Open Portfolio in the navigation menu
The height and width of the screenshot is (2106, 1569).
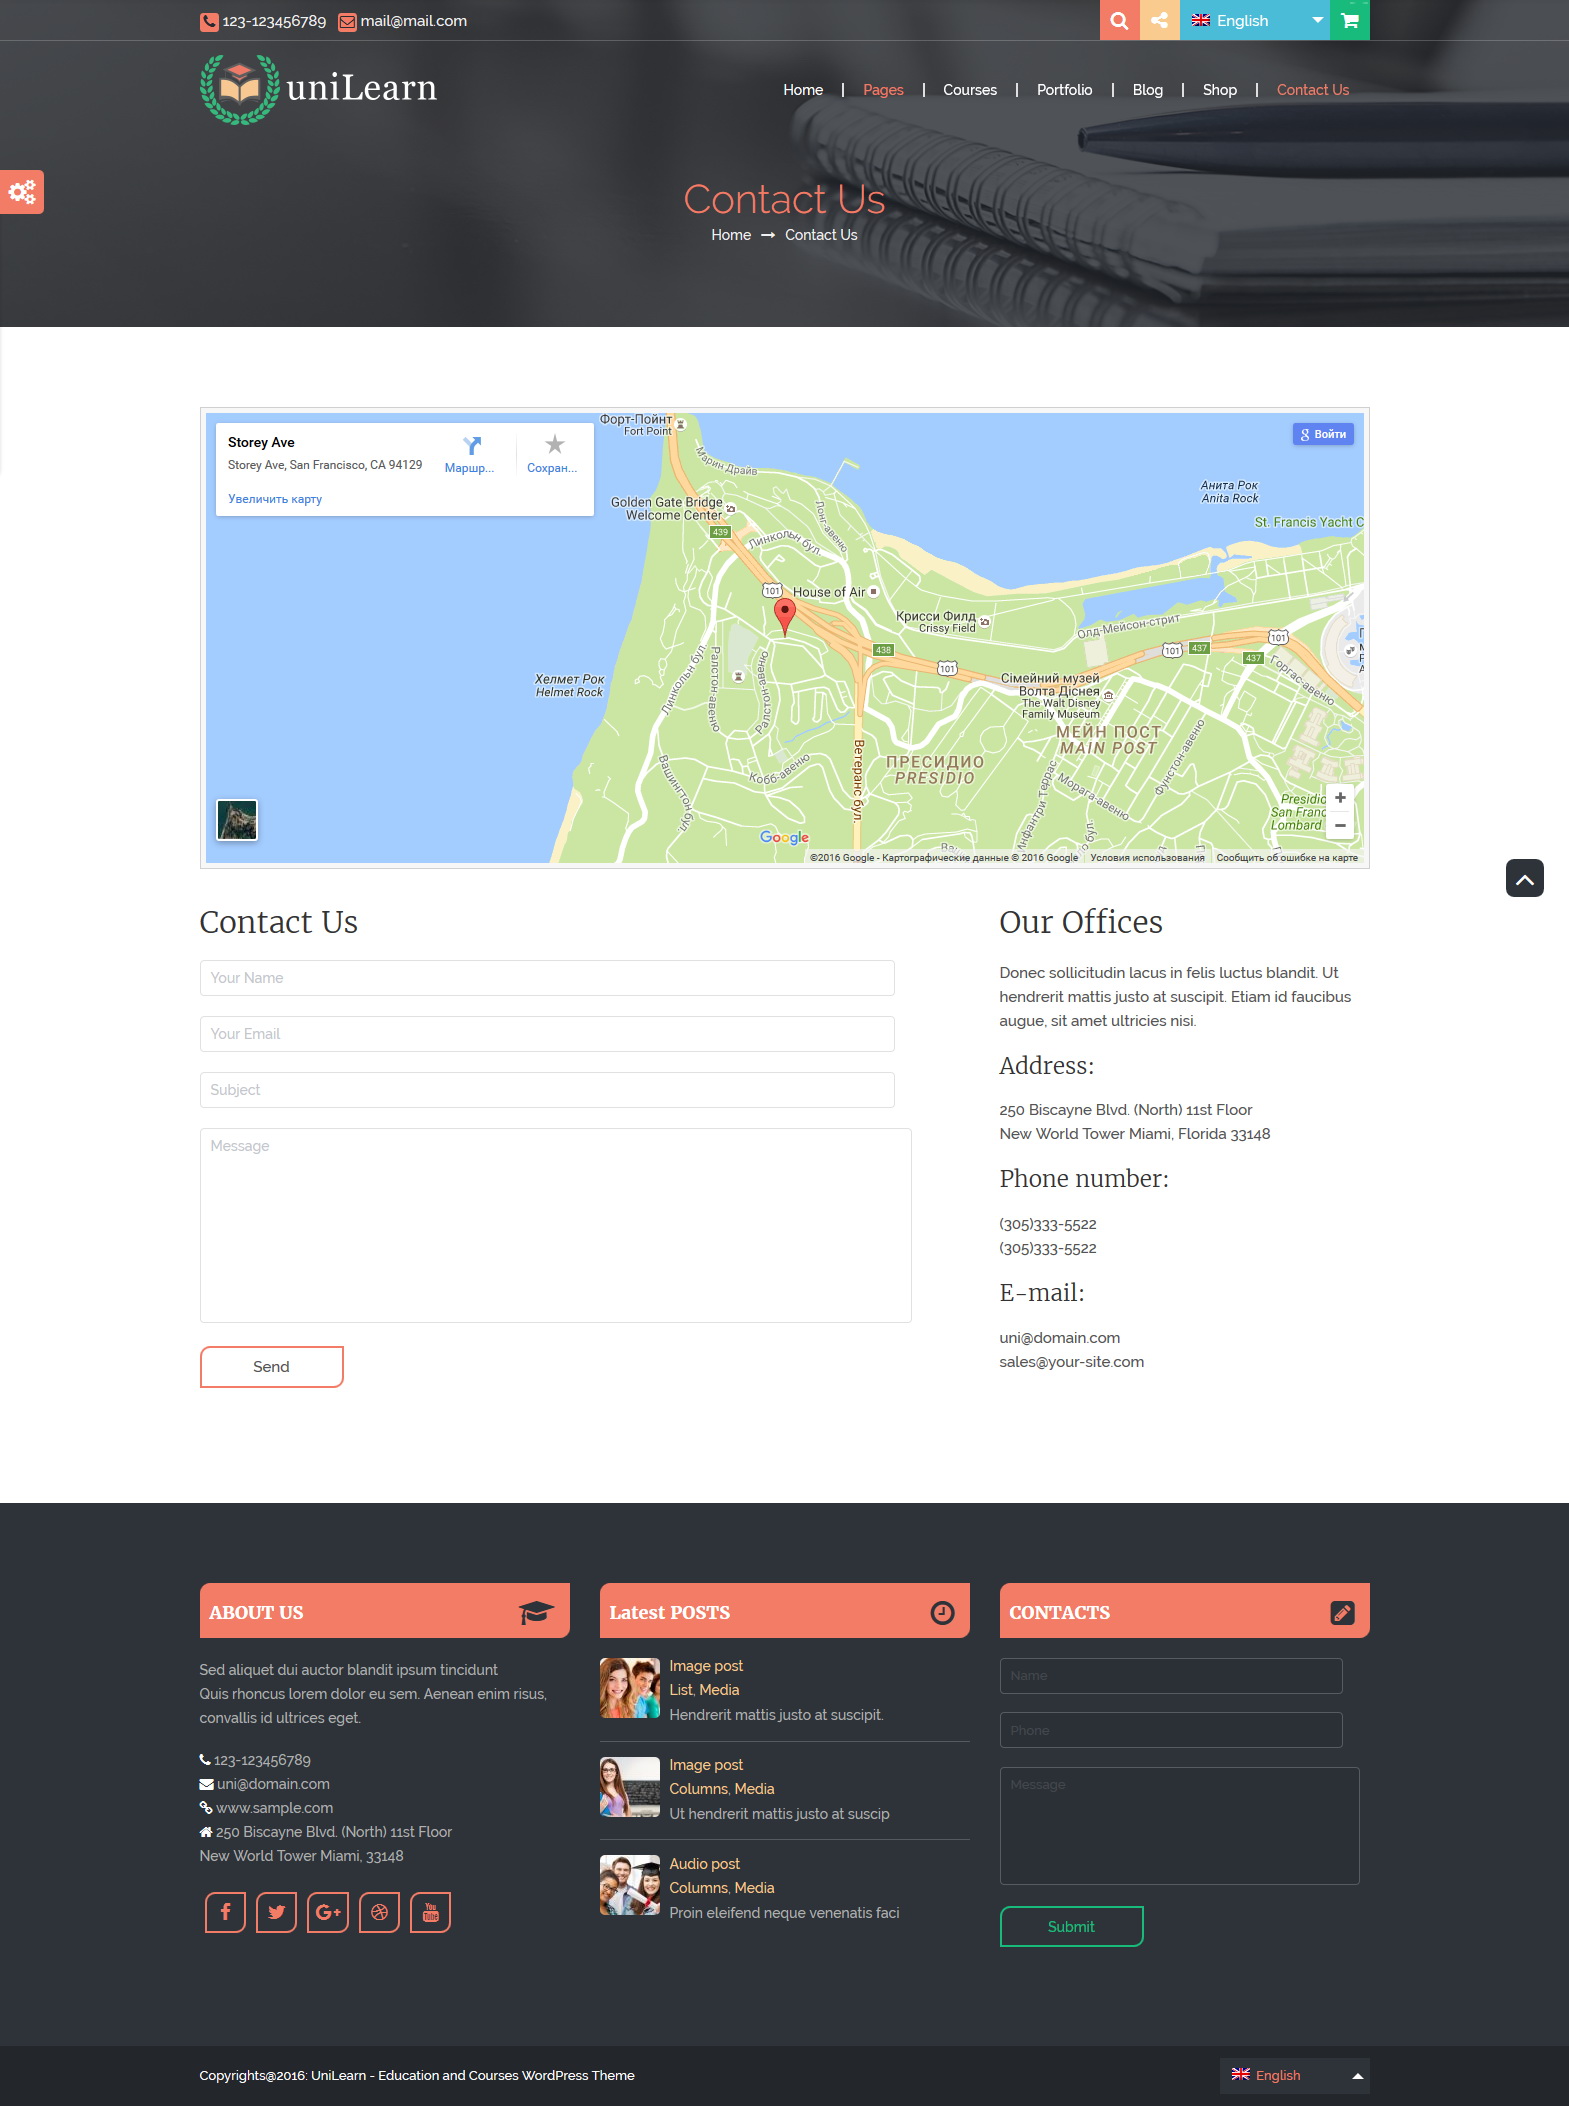pos(1064,90)
